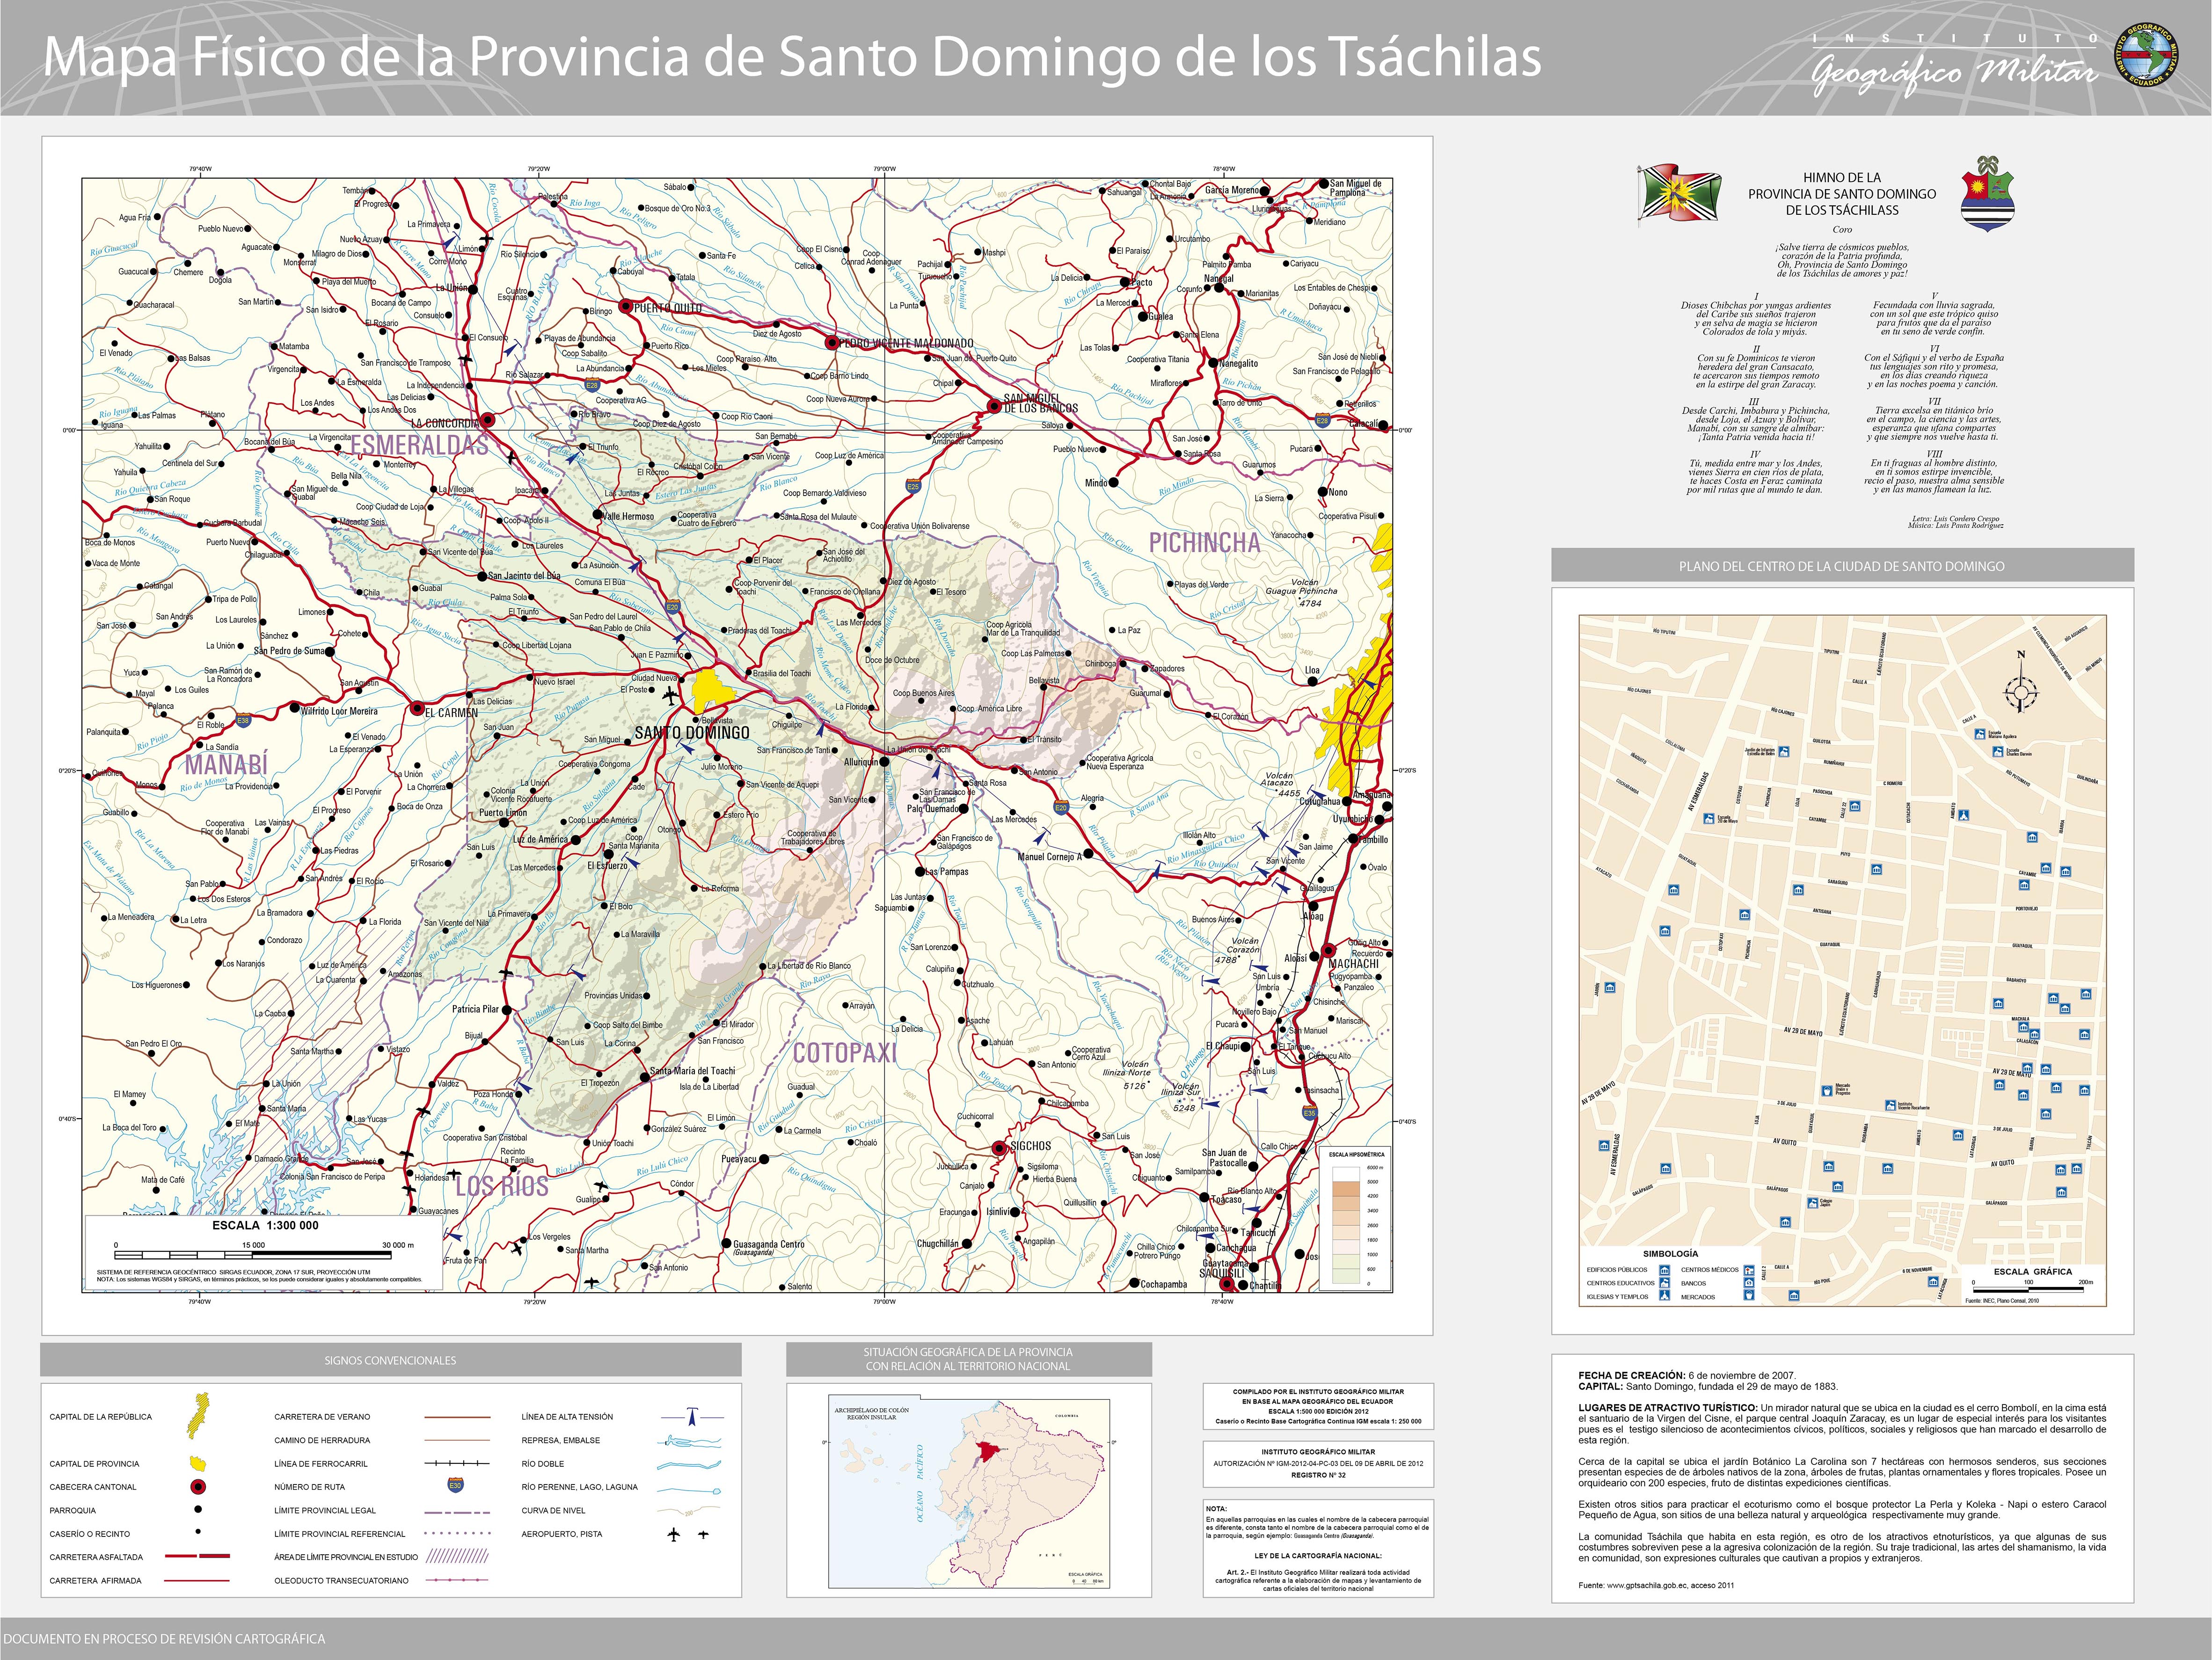This screenshot has height=1660, width=2212.
Task: Click the Capital de Provincia yellow symbol
Action: coord(198,1463)
